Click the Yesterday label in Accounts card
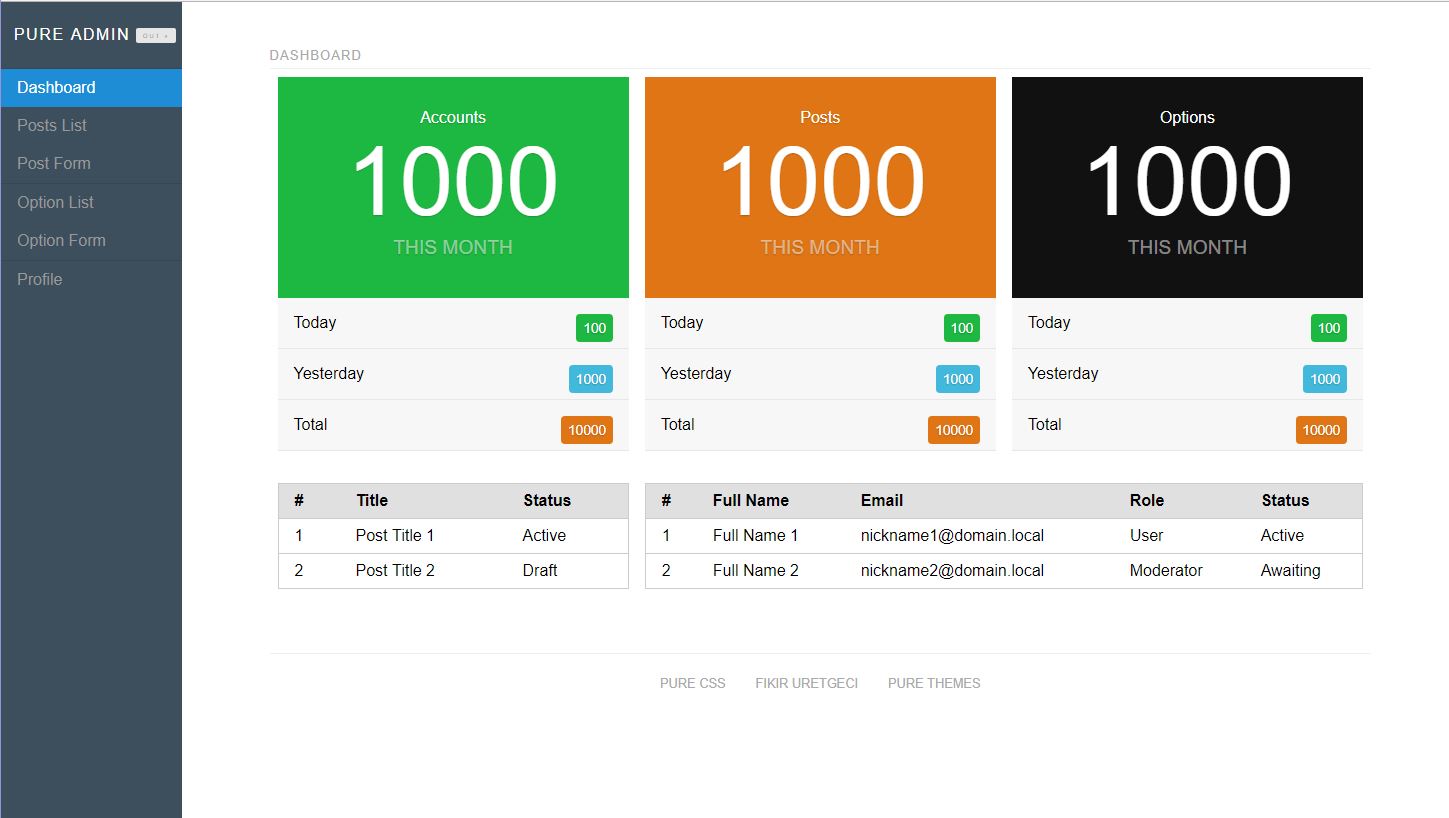The width and height of the screenshot is (1449, 818). [x=329, y=373]
